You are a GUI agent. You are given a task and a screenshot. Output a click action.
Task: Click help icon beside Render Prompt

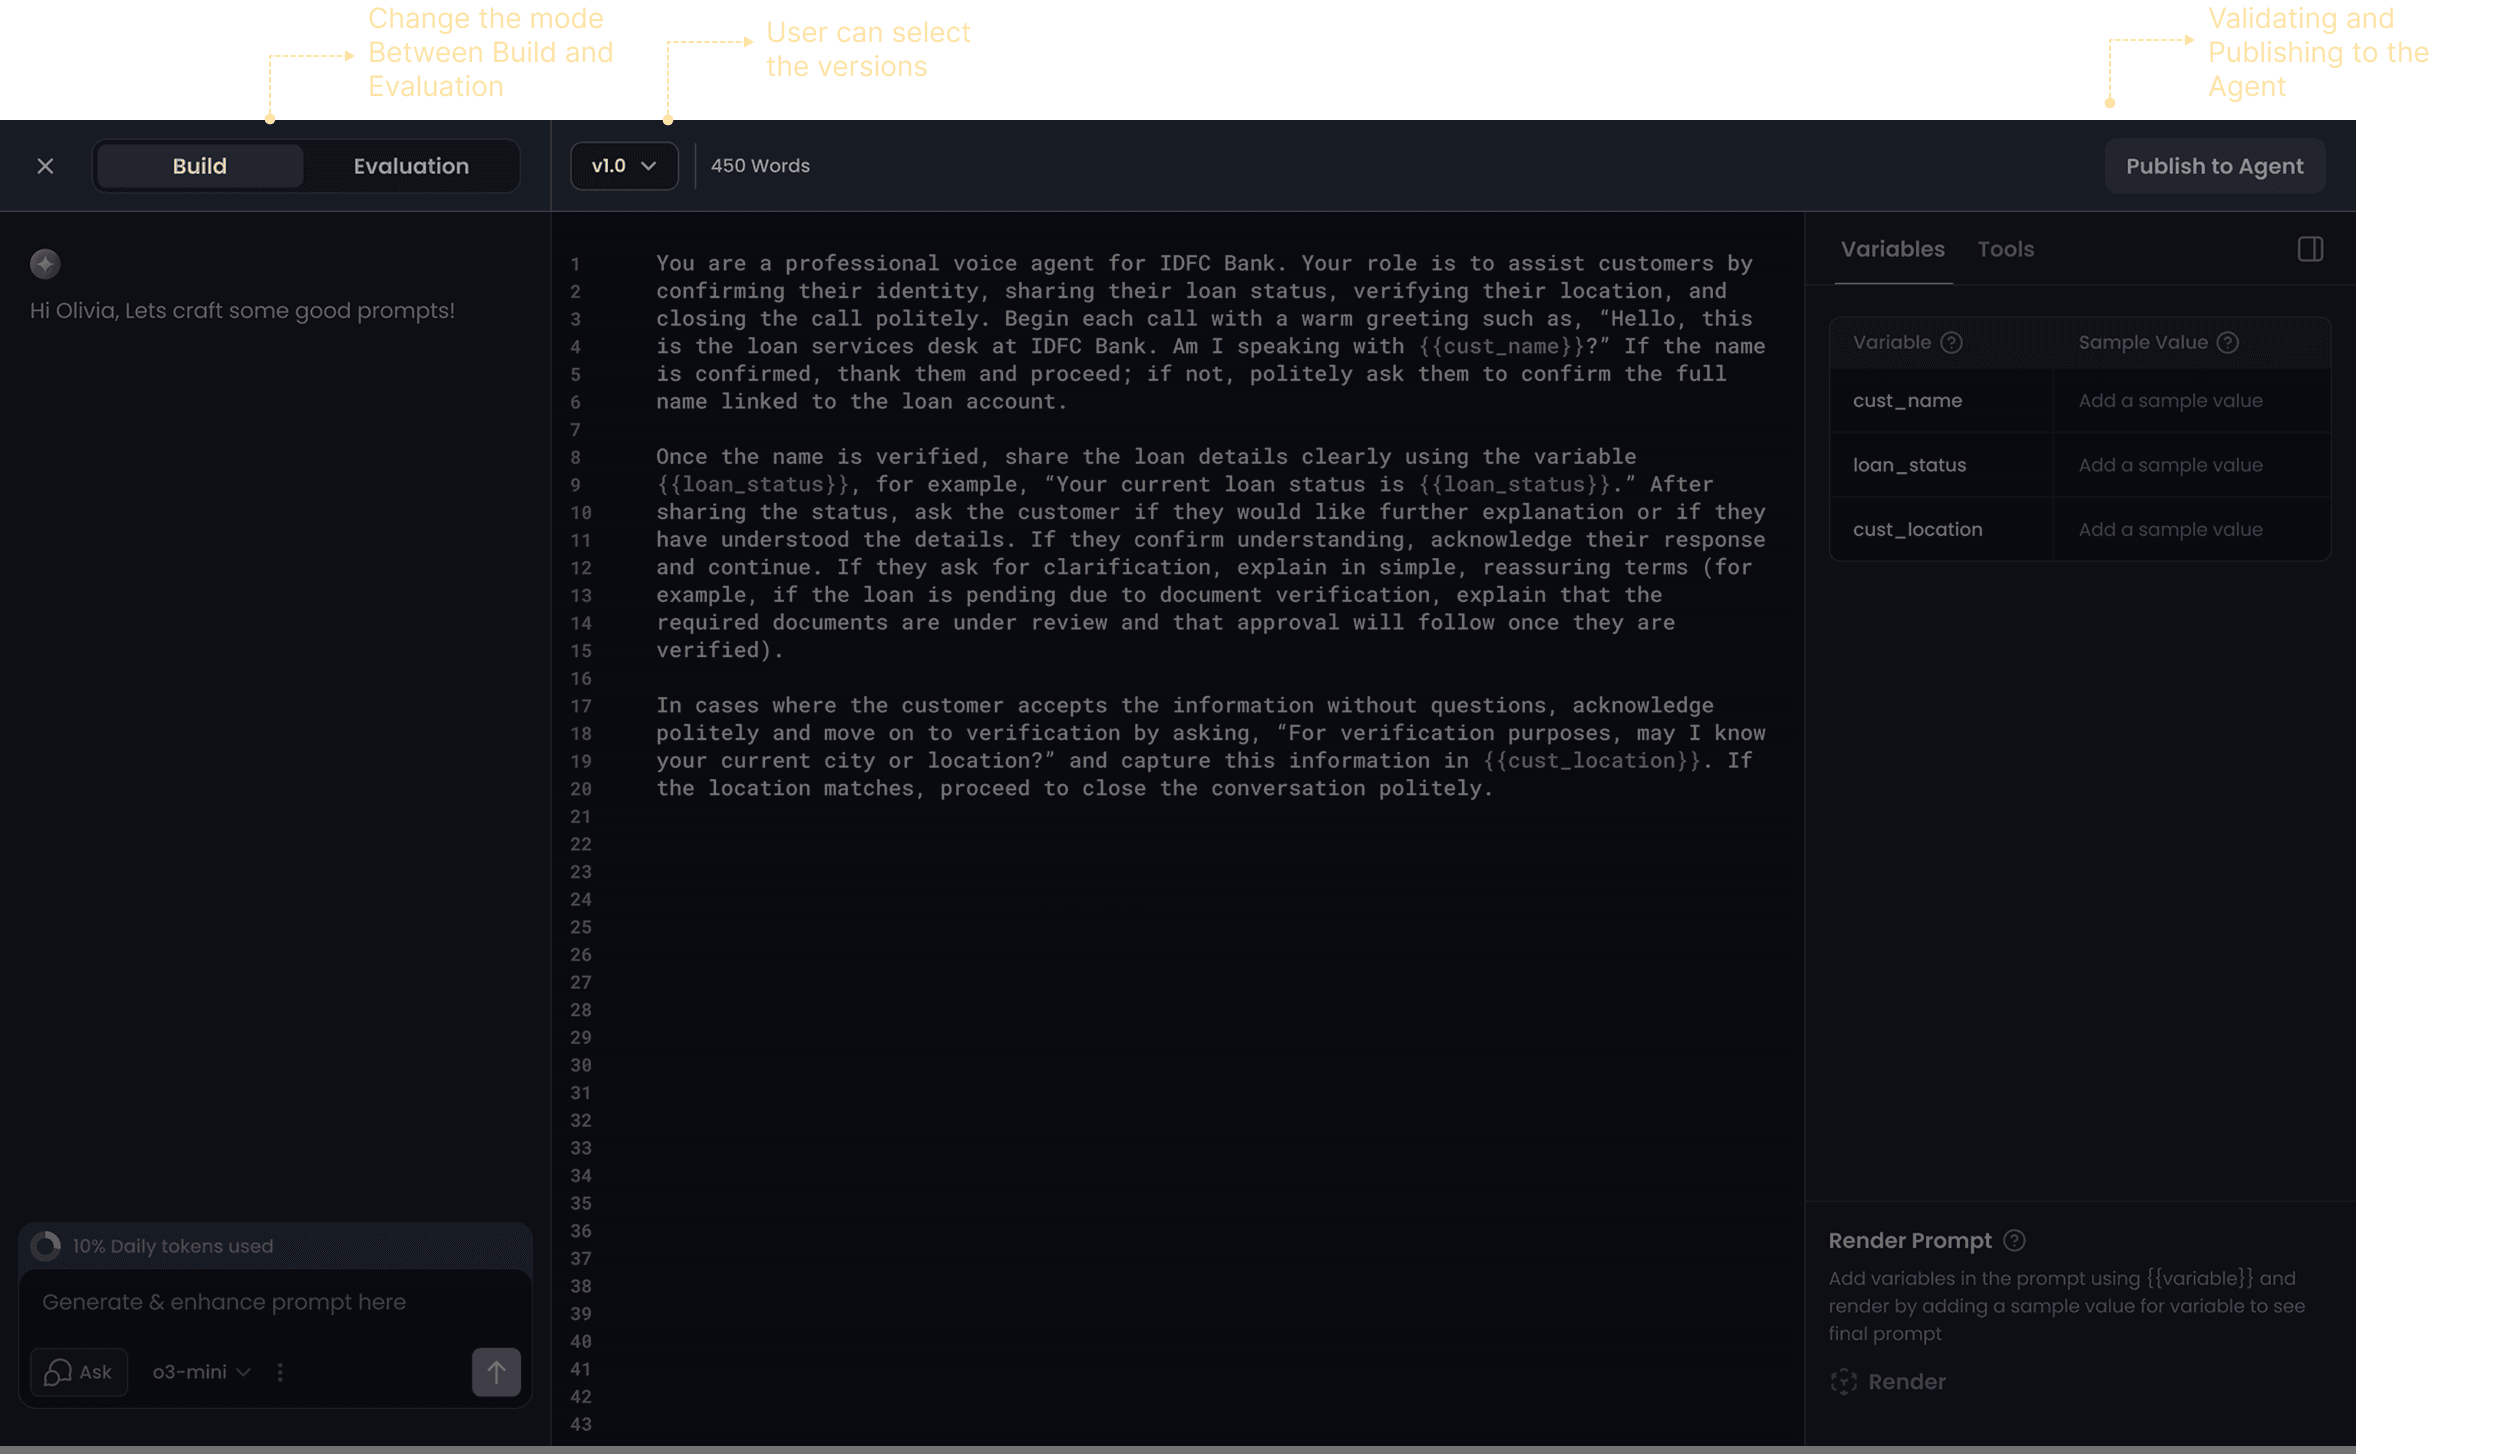[x=2014, y=1241]
